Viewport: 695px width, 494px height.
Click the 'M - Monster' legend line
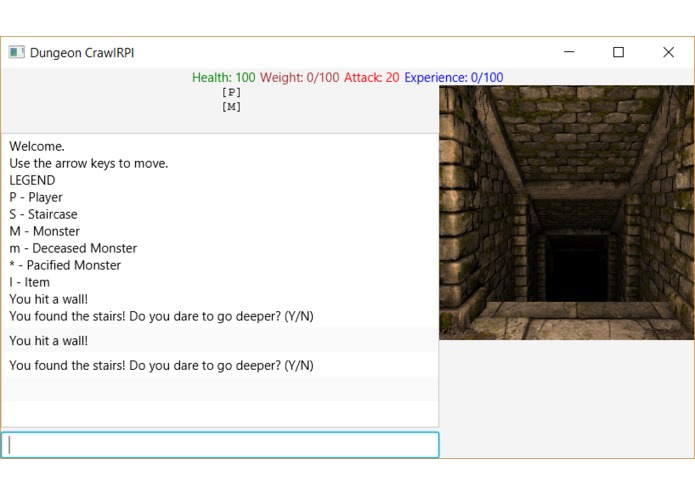(x=44, y=231)
